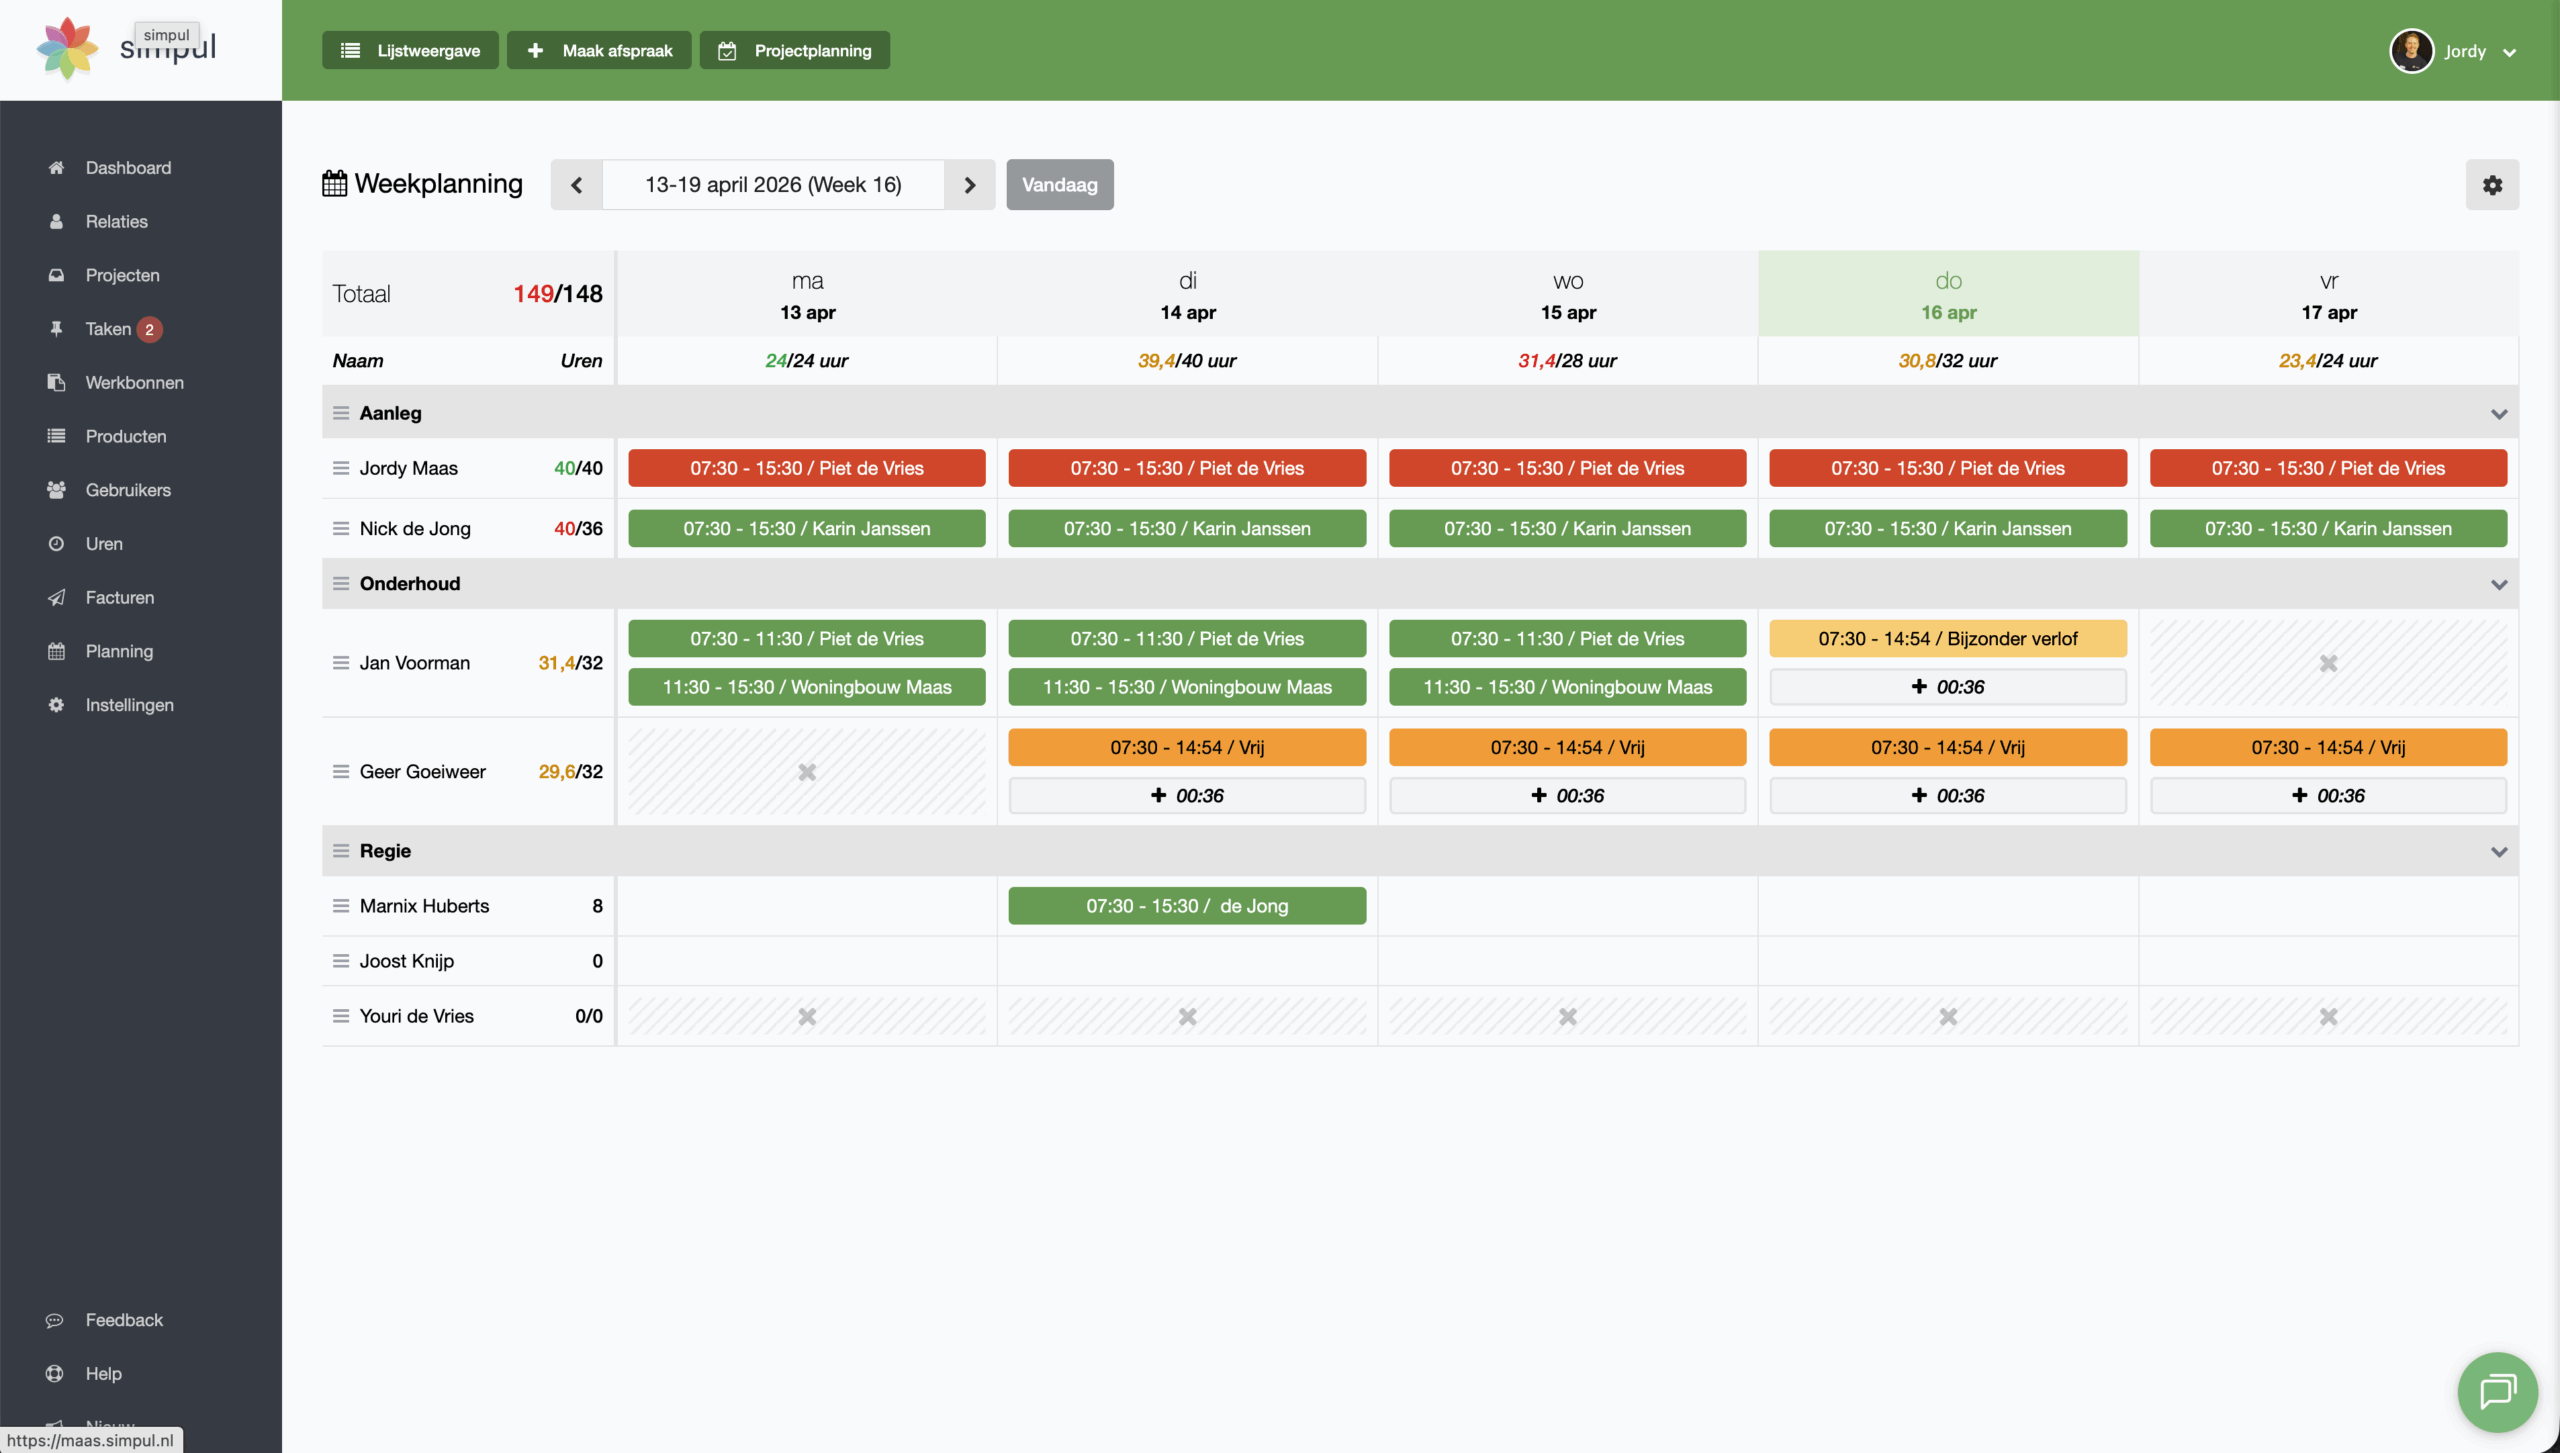
Task: Open Werkbonnen in the sidebar
Action: pyautogui.click(x=134, y=383)
